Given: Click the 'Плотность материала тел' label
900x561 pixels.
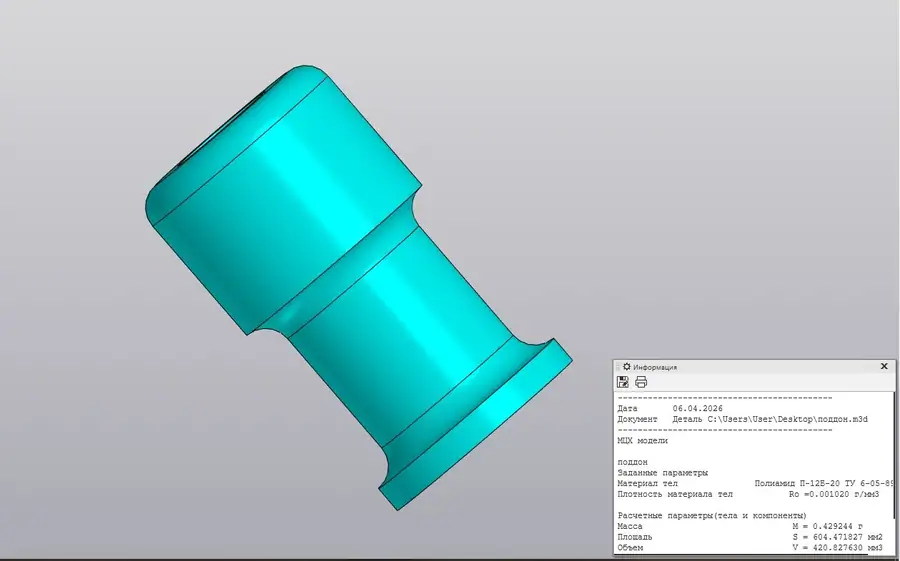Looking at the screenshot, I should 675,494.
